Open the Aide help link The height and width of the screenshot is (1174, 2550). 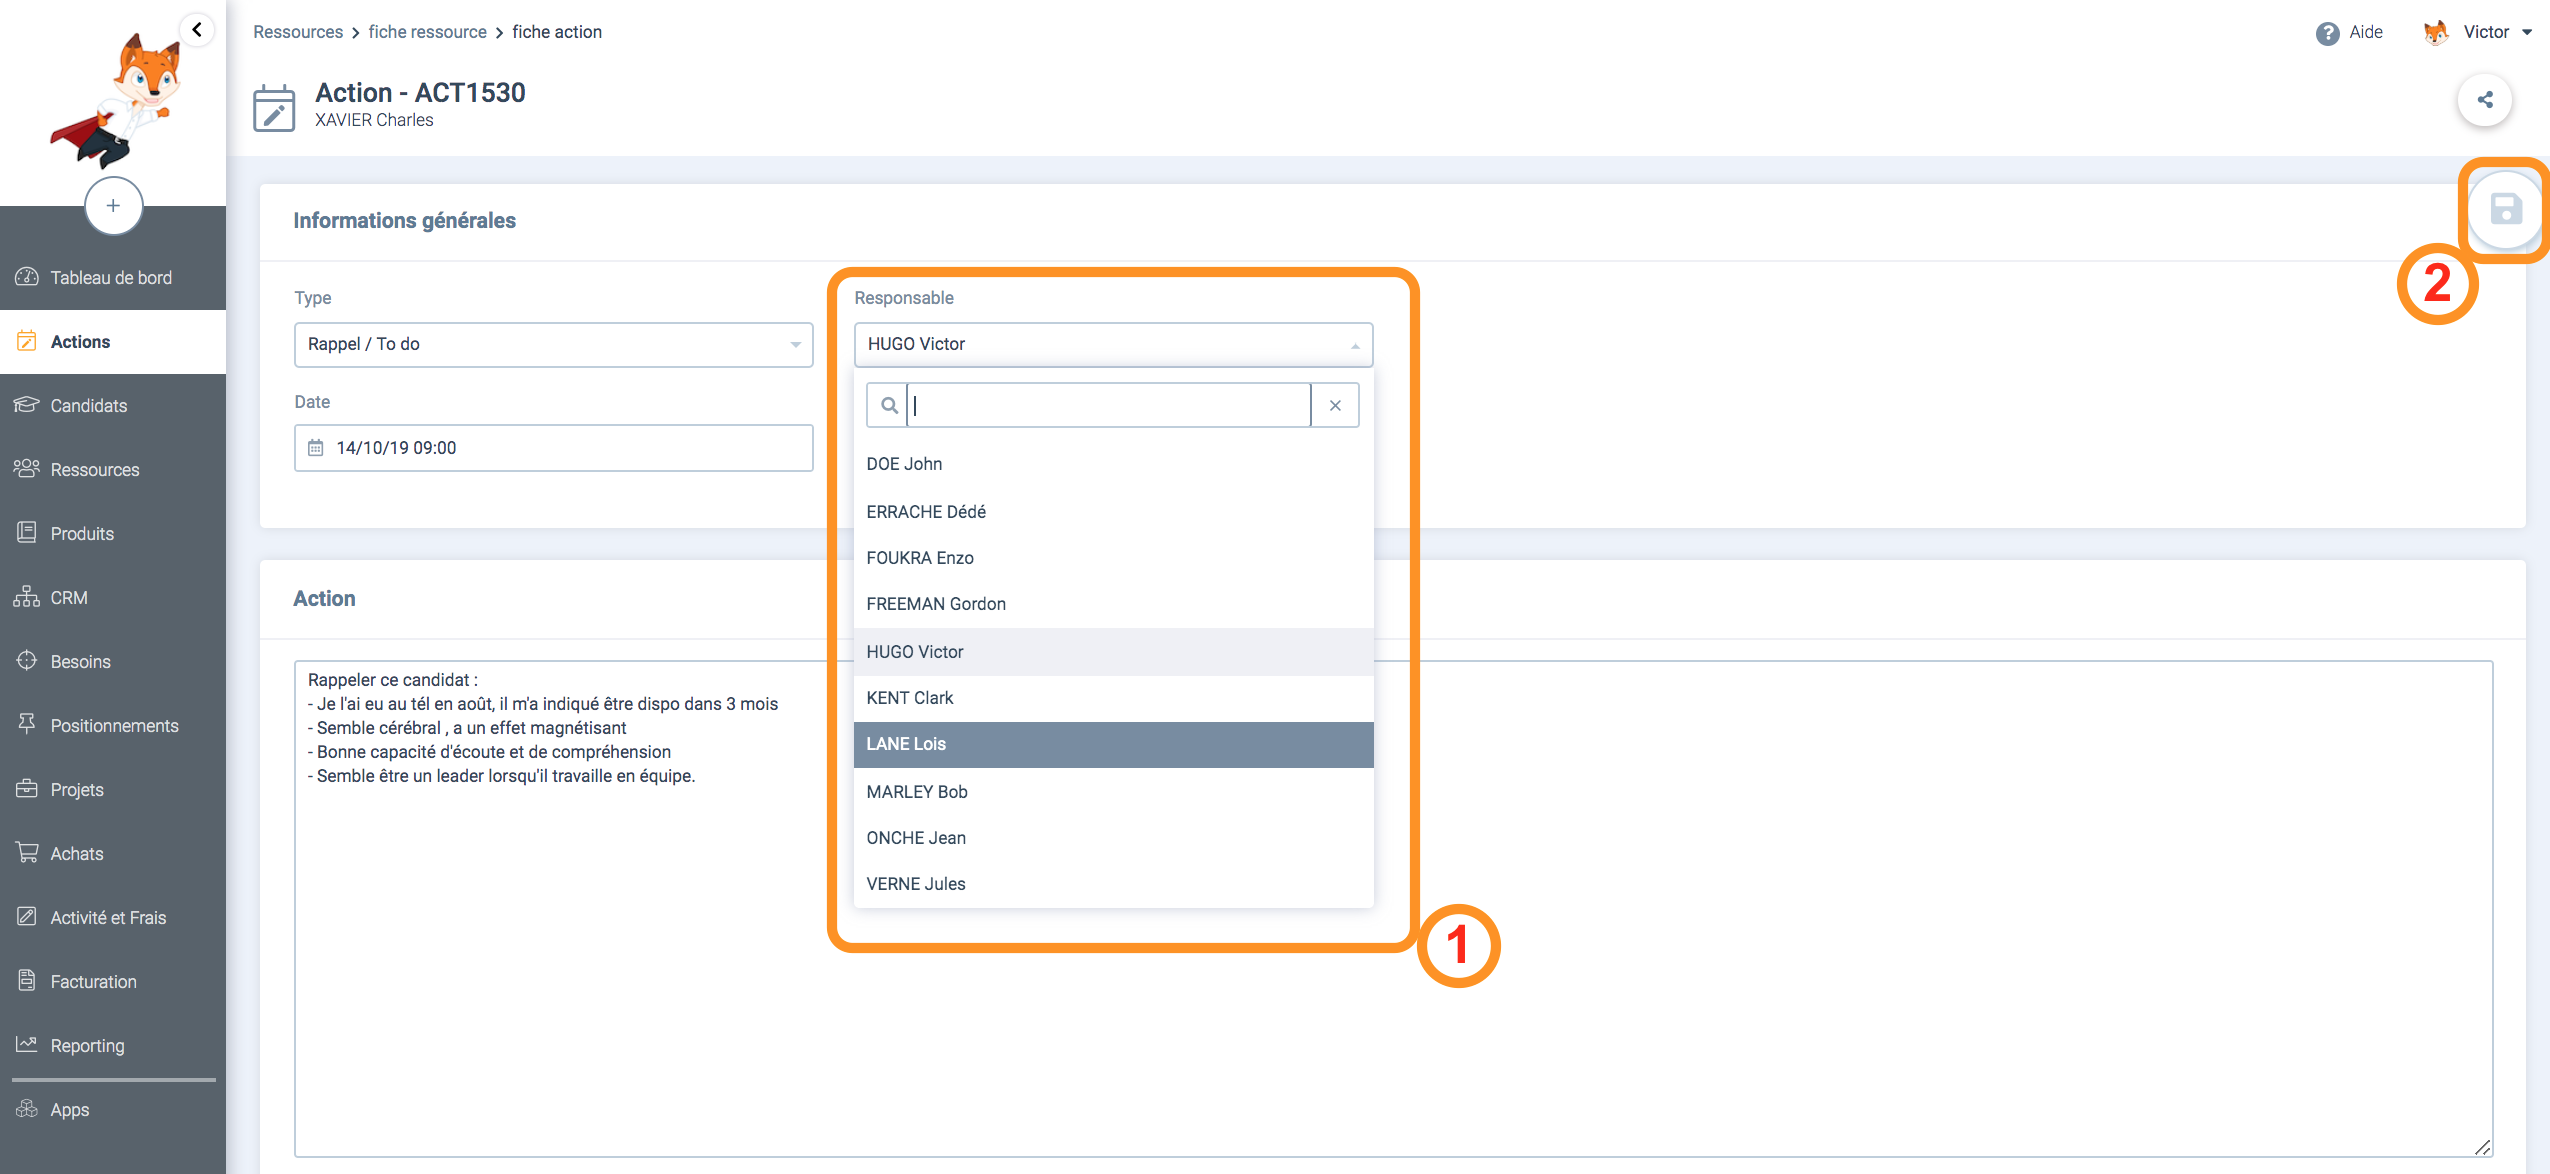2365,32
